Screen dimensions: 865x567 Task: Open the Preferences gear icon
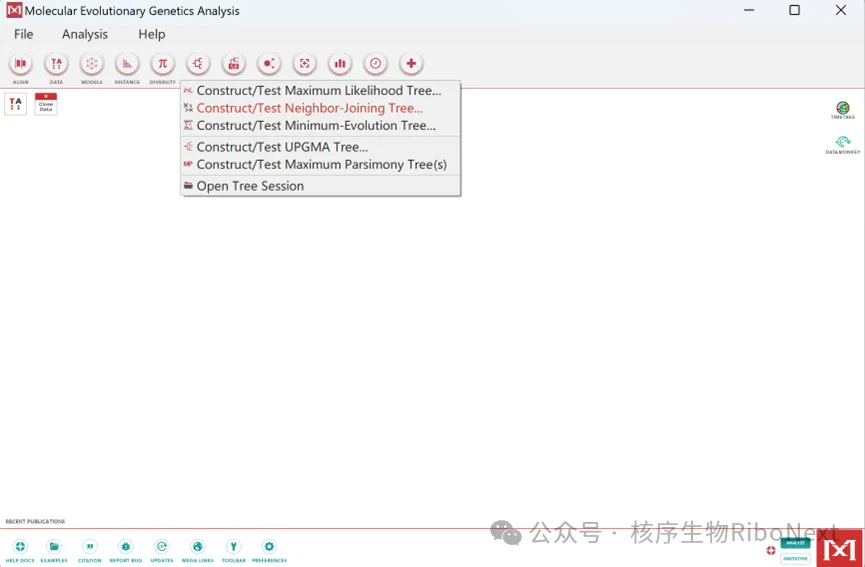[269, 550]
